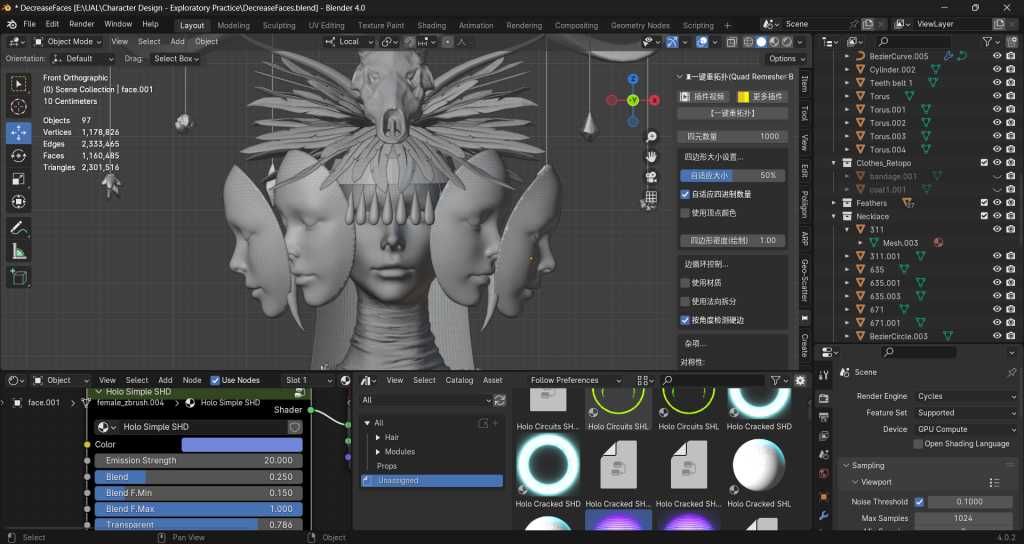Open the Modifiers properties tab
Viewport: 1024px width, 544px height.
(824, 516)
